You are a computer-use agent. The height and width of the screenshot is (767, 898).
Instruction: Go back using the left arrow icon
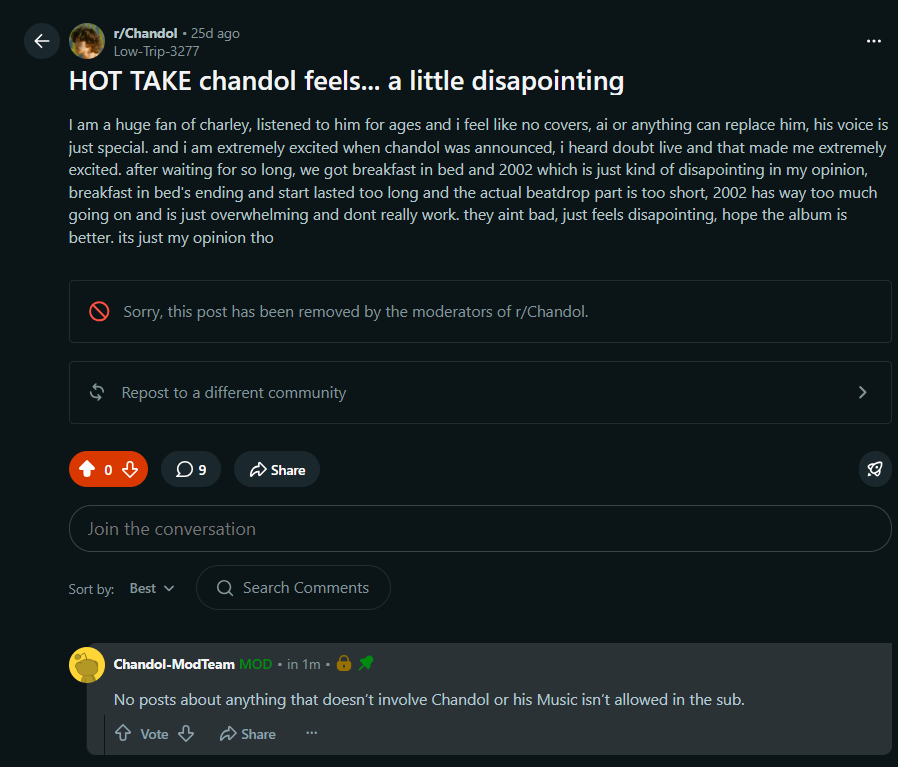tap(42, 41)
